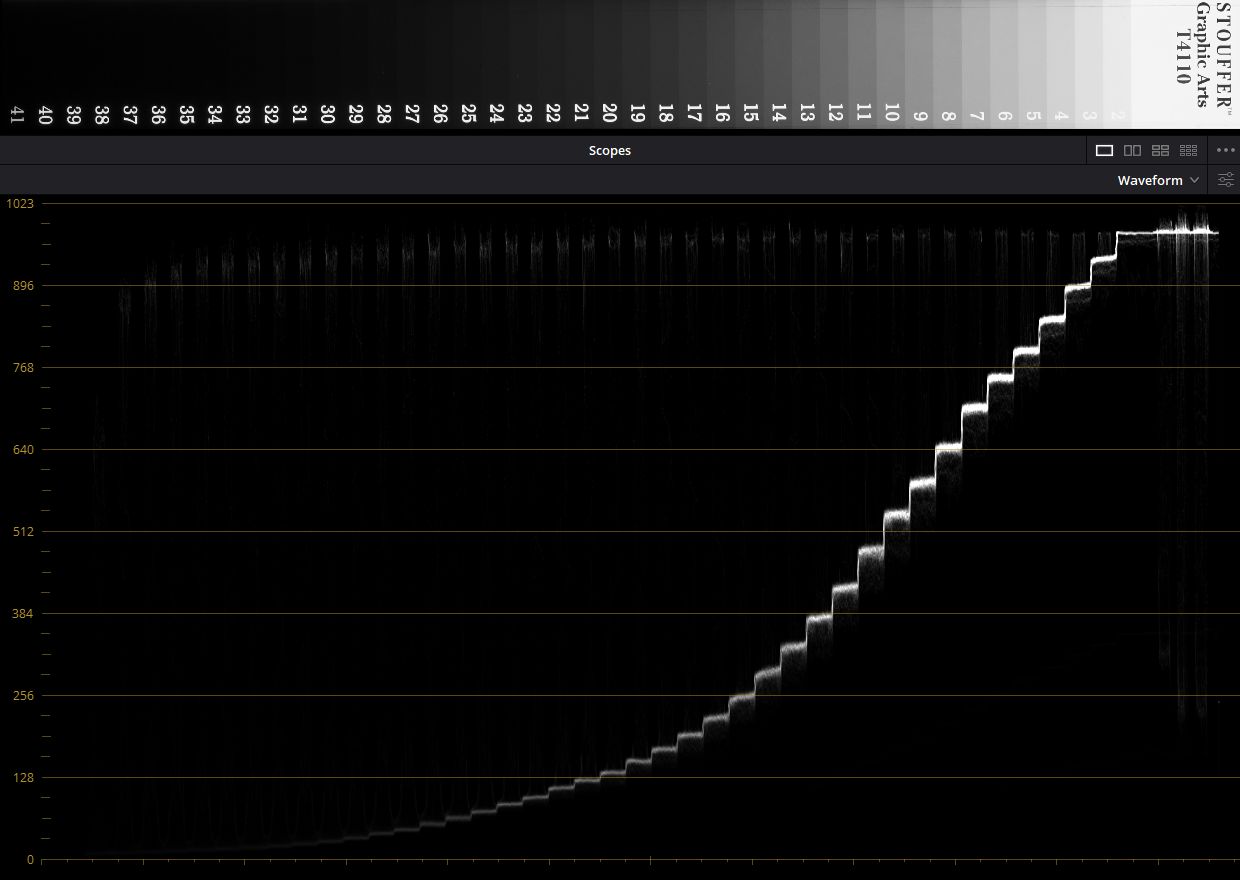This screenshot has height=880, width=1240.
Task: Expand the Waveform scope type dropdown
Action: [x=1159, y=181]
